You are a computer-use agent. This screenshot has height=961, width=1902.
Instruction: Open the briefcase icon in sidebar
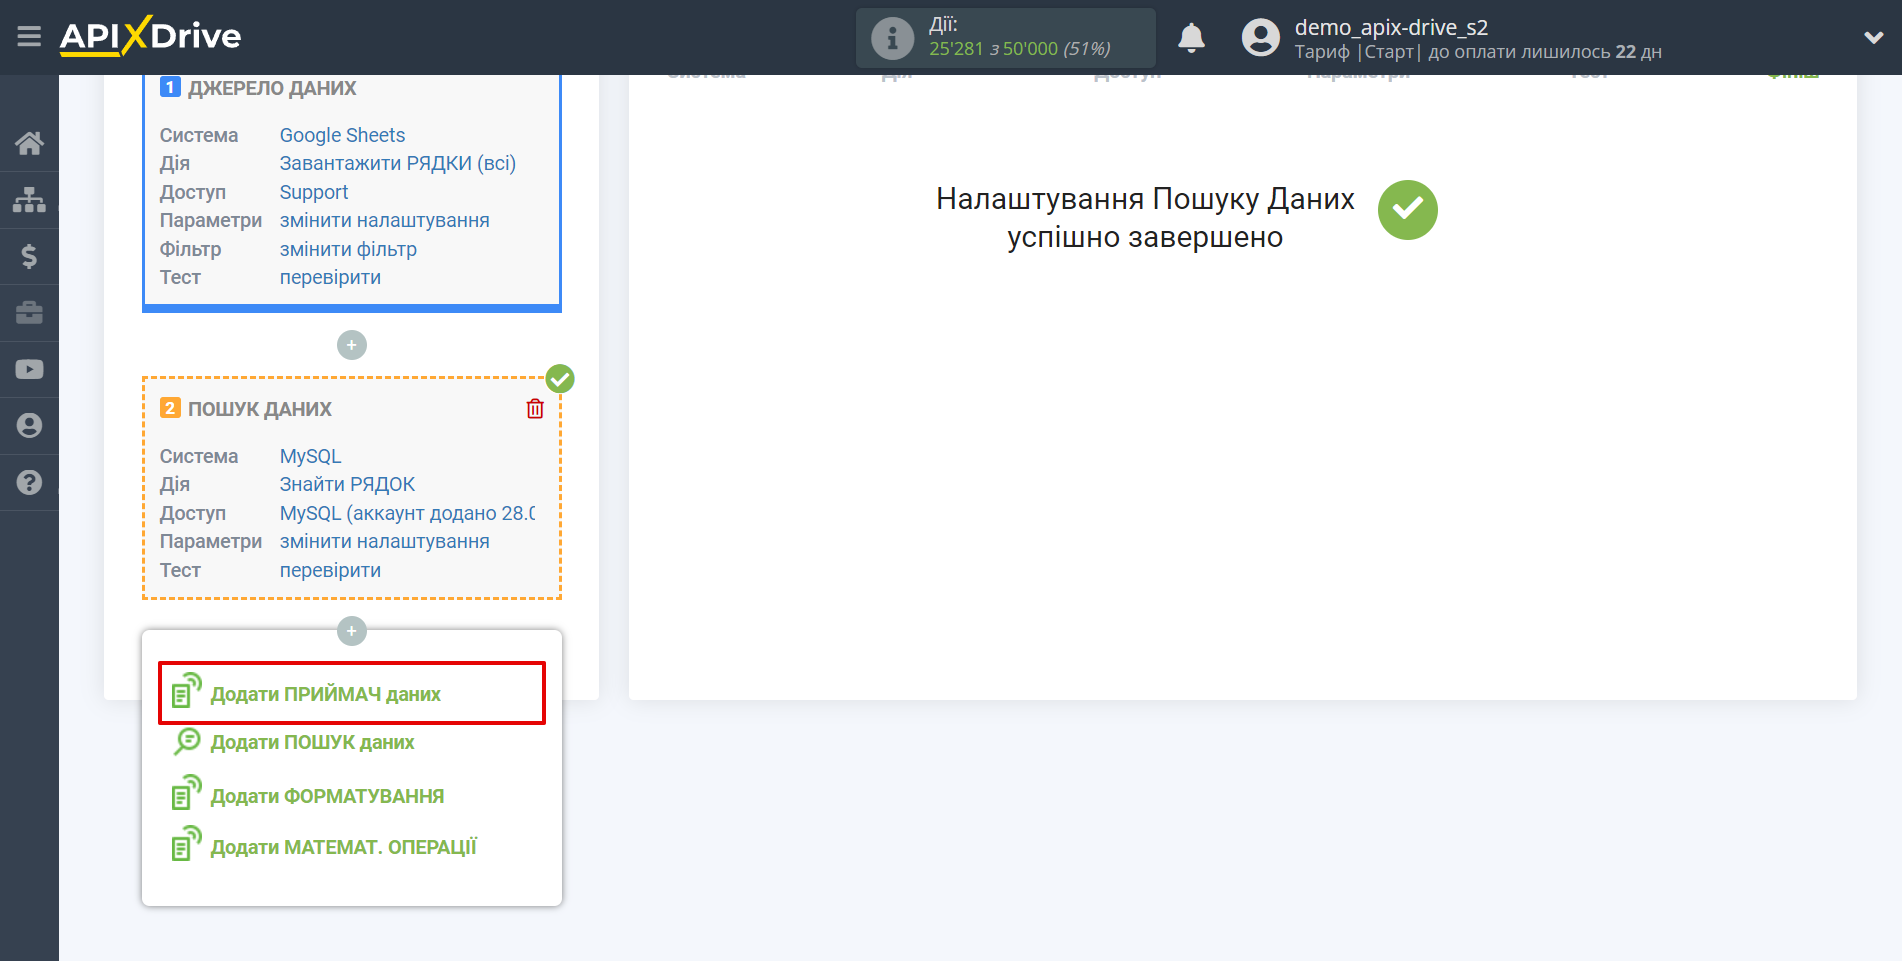29,313
